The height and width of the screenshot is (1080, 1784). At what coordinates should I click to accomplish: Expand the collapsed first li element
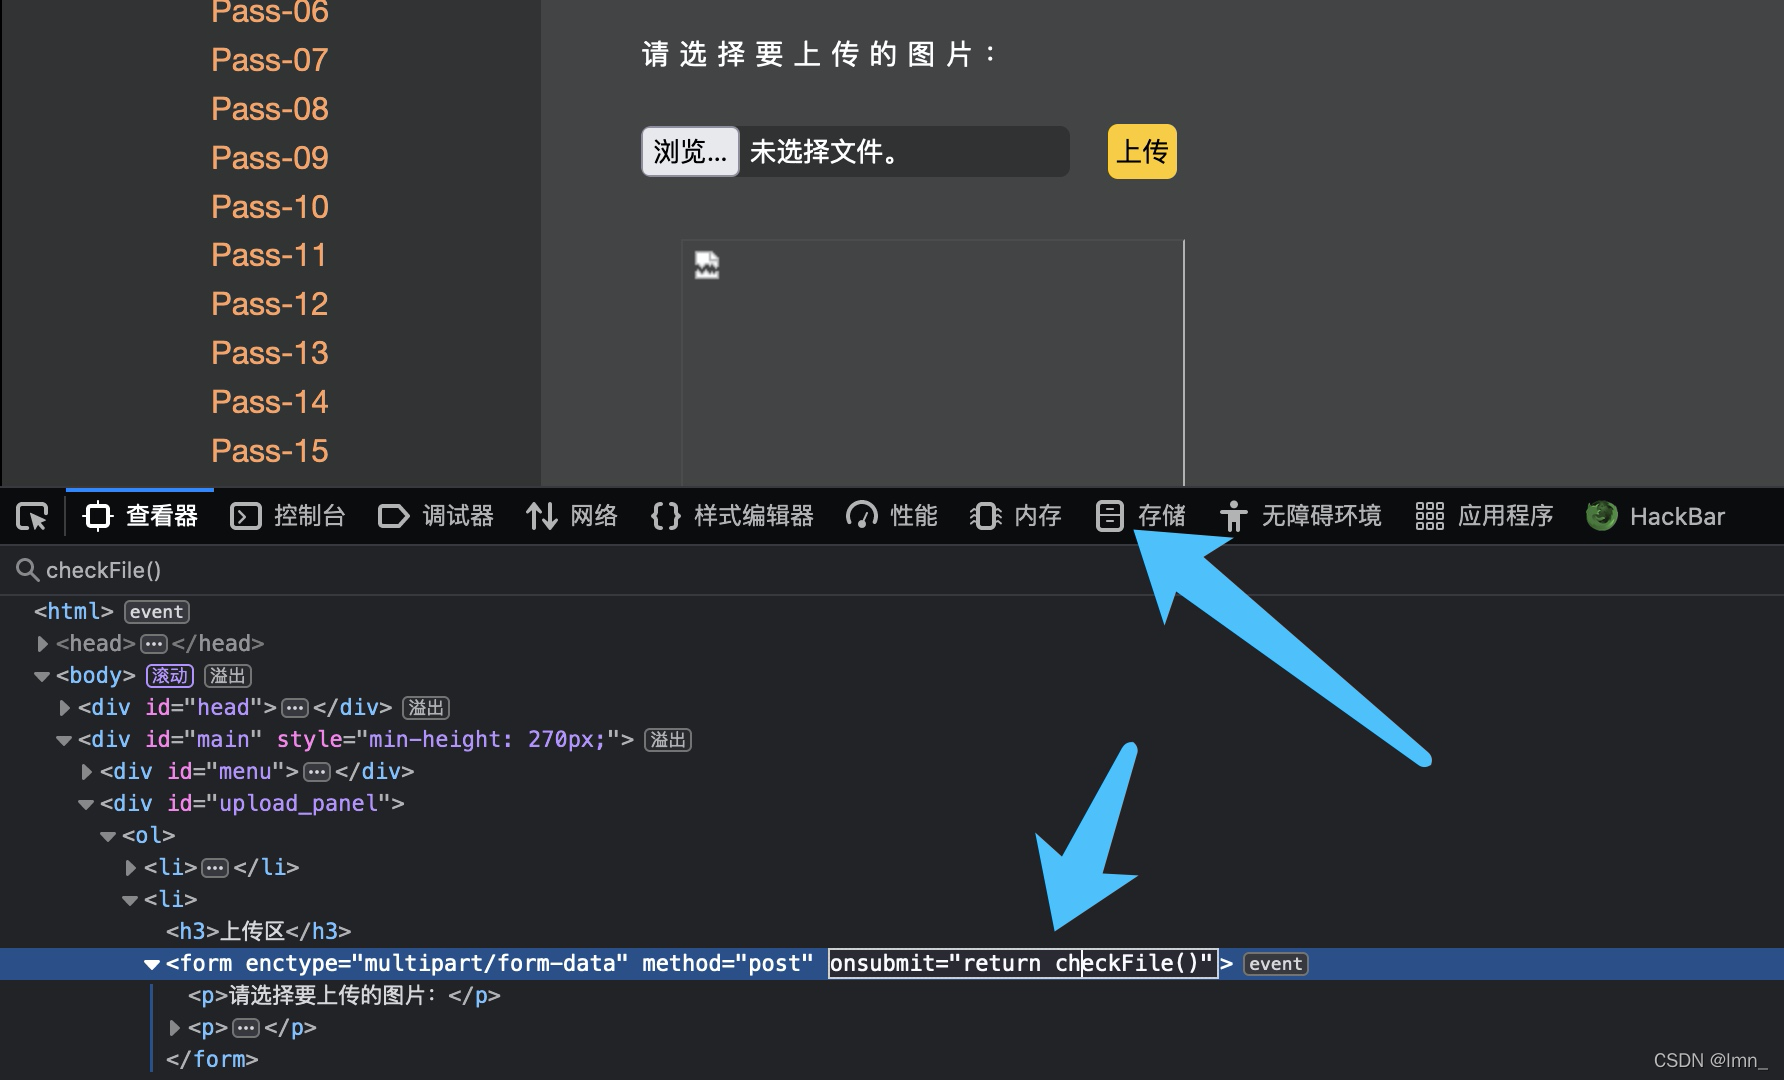pos(131,868)
